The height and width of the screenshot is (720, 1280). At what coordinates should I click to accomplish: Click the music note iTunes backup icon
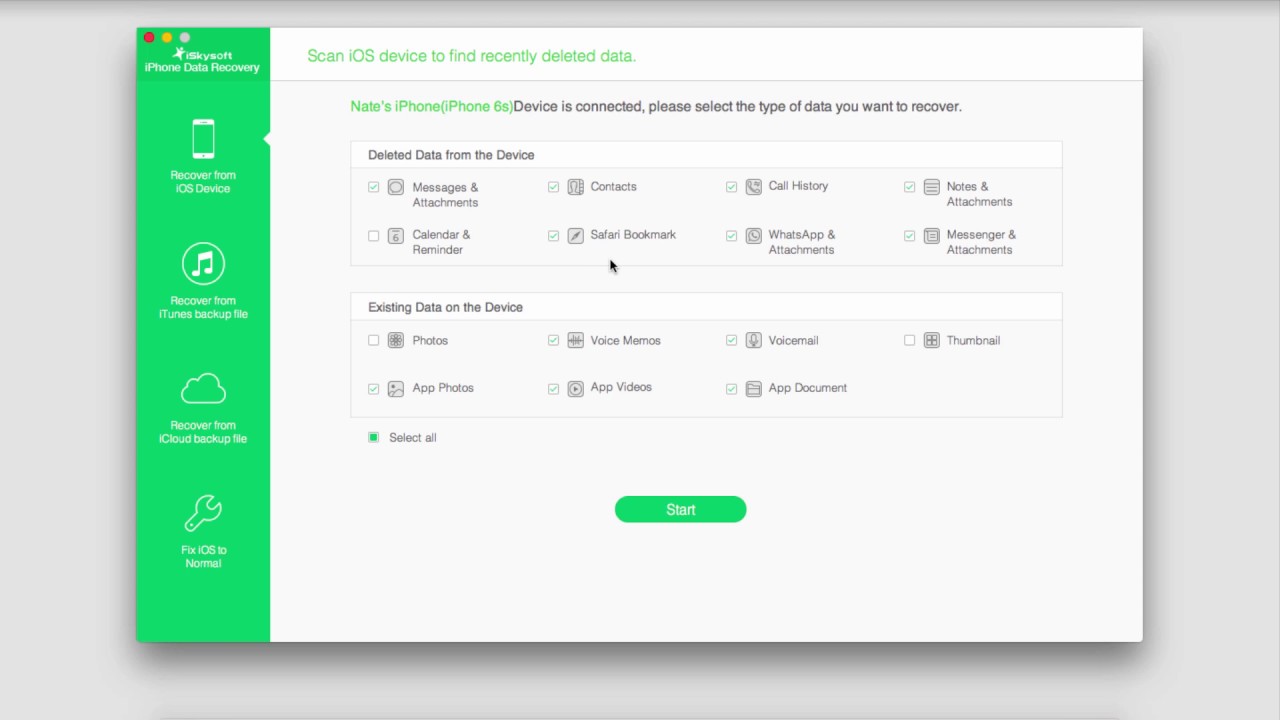203,264
